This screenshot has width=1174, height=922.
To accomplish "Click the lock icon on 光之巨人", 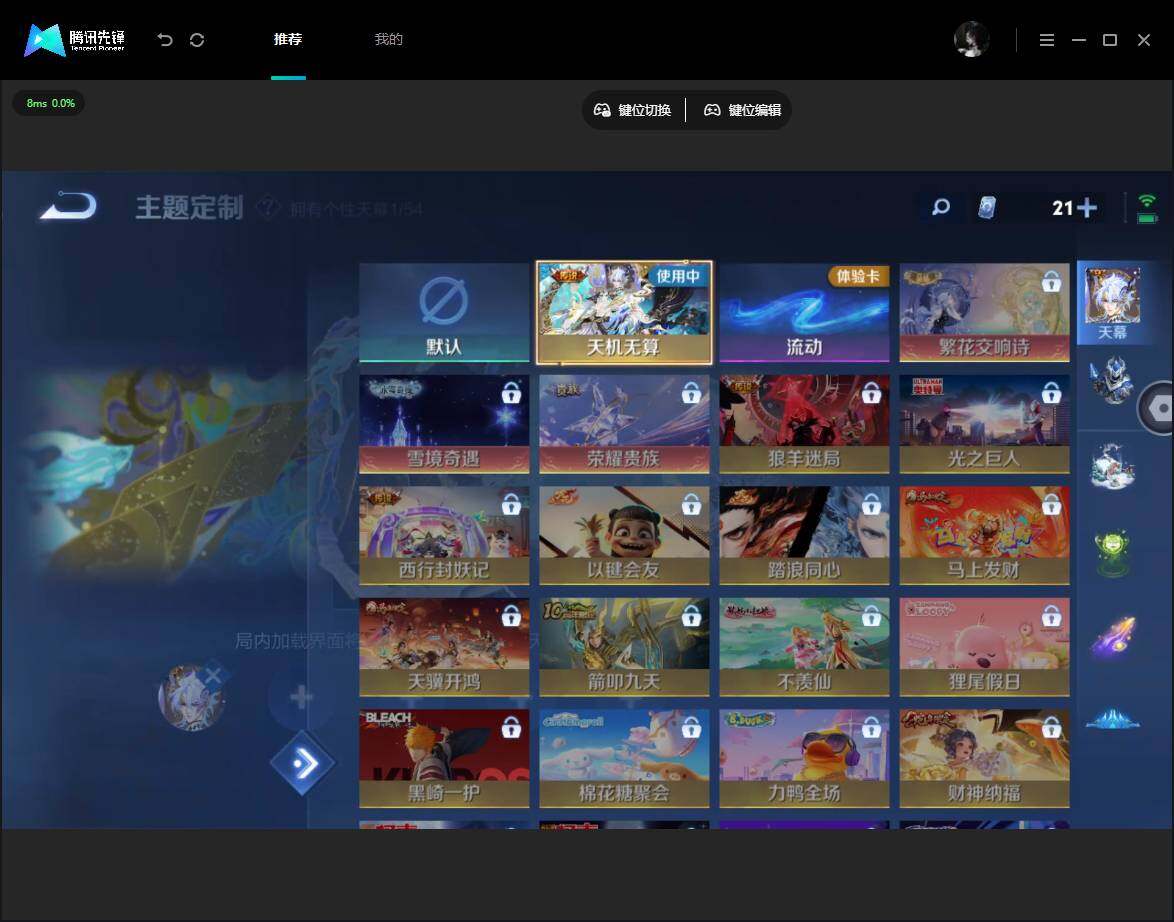I will click(1051, 392).
